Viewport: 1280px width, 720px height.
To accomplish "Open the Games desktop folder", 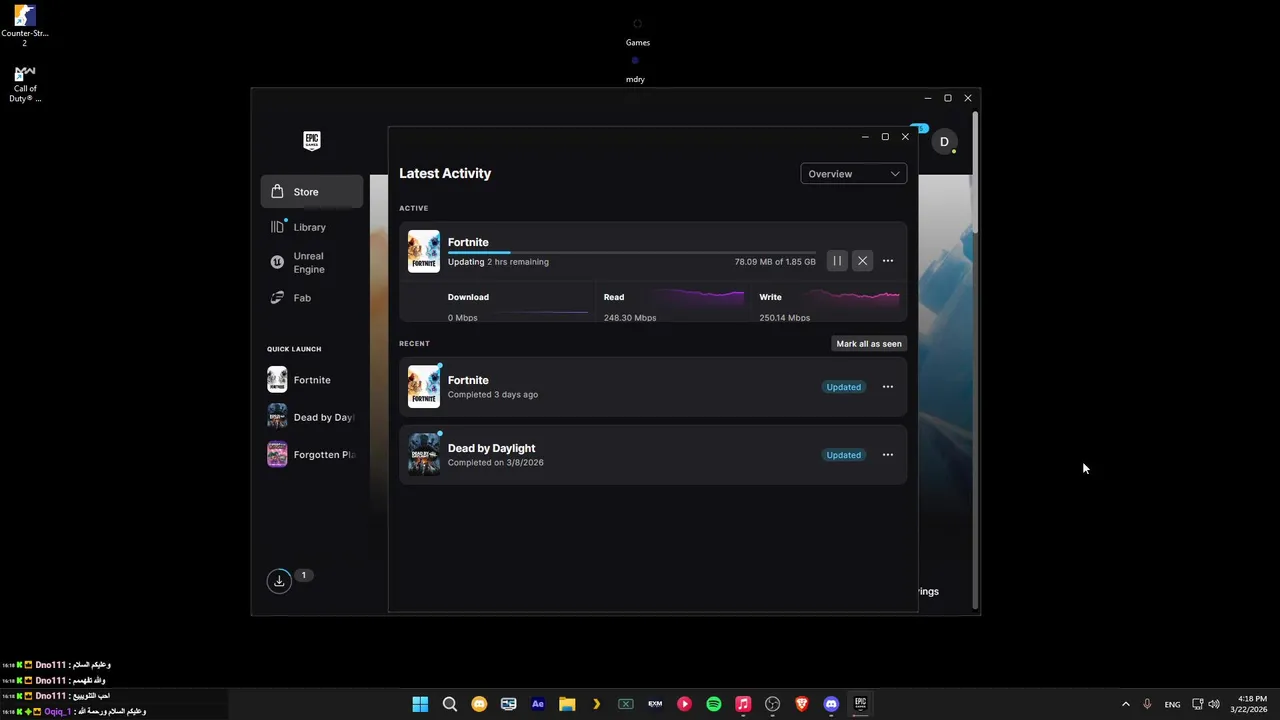I will (638, 32).
